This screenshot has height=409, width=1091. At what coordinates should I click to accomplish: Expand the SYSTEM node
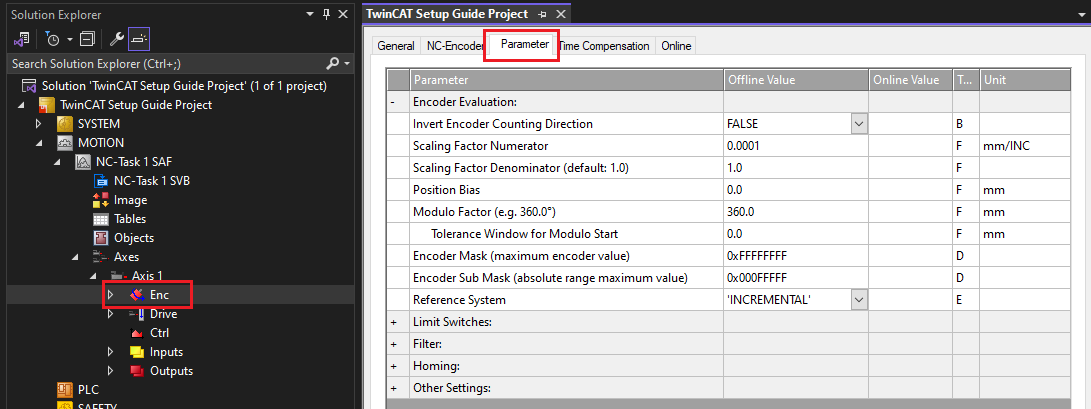(x=39, y=124)
